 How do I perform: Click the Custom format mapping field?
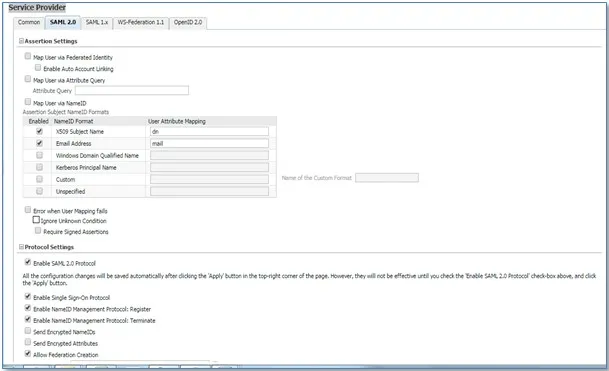[209, 179]
